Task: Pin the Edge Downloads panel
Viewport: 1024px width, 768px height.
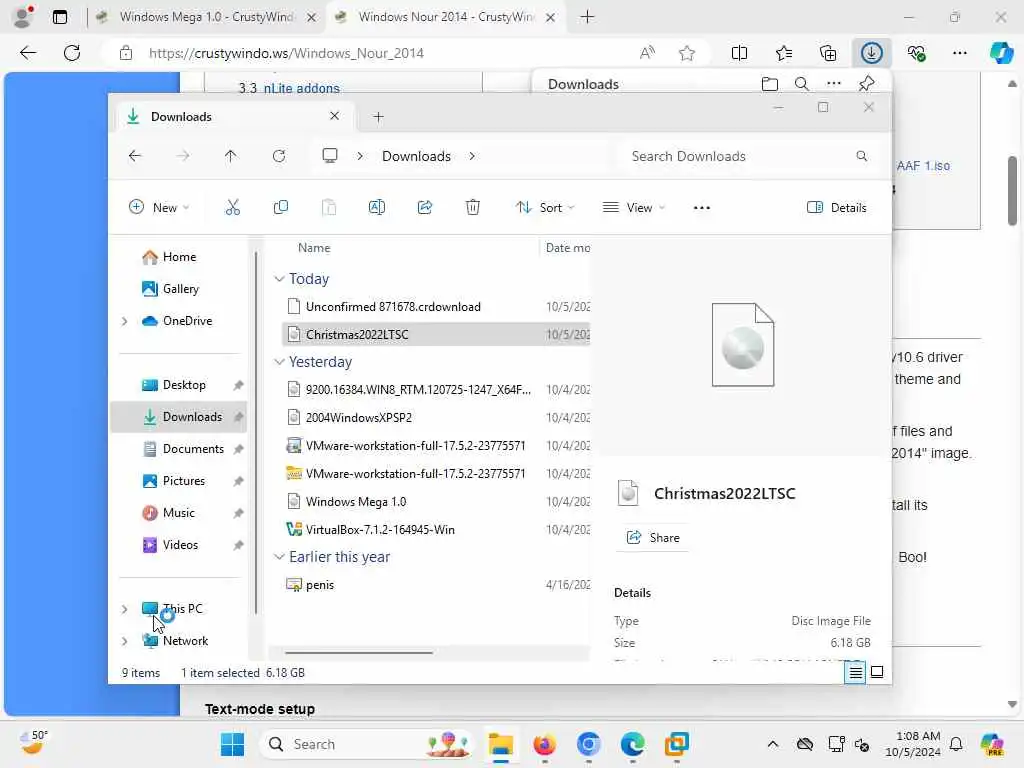Action: coord(867,84)
